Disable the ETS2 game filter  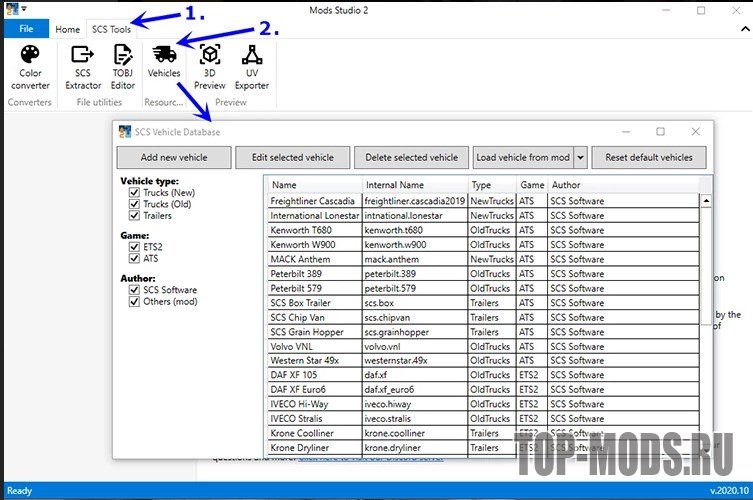(x=135, y=248)
